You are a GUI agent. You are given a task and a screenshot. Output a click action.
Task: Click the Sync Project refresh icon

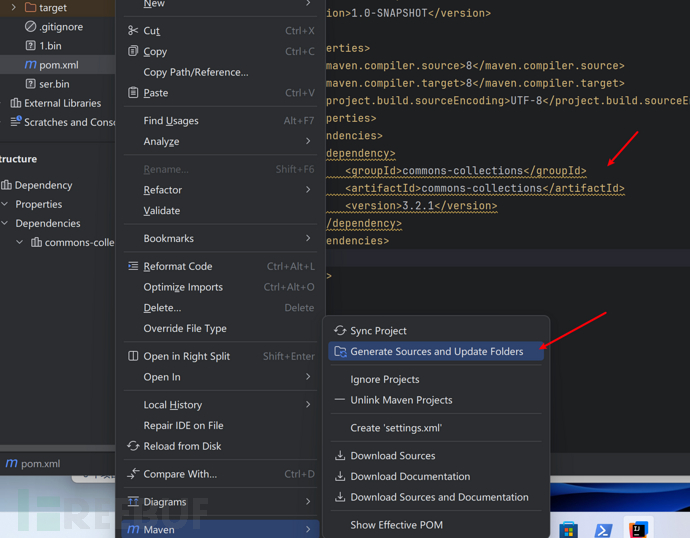340,331
